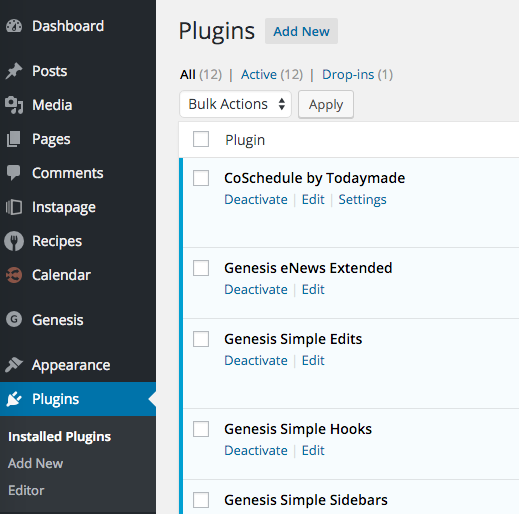The width and height of the screenshot is (519, 514).
Task: Check the Genesis Simple Sidebars checkbox
Action: [201, 500]
